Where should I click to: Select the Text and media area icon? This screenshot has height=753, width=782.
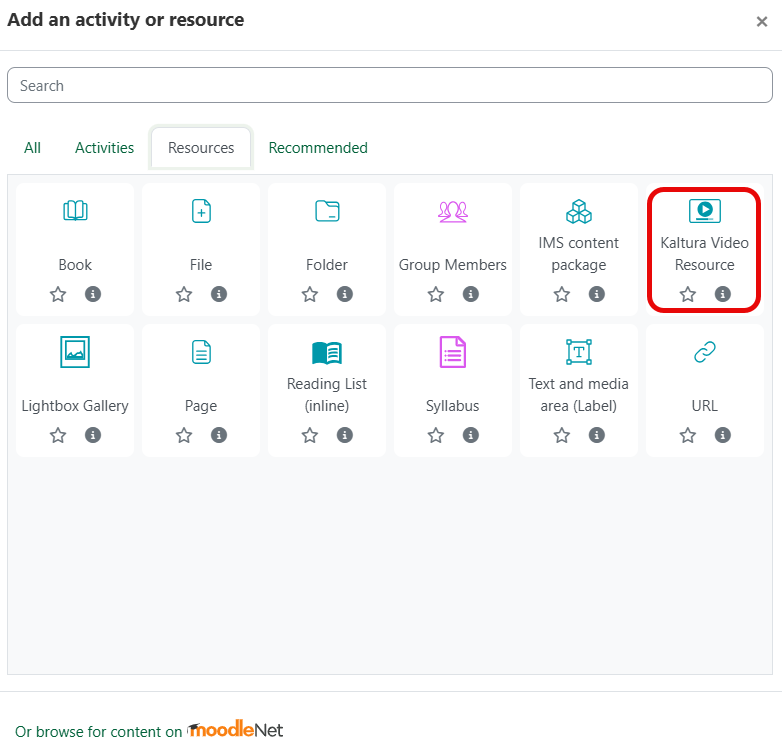tap(579, 352)
